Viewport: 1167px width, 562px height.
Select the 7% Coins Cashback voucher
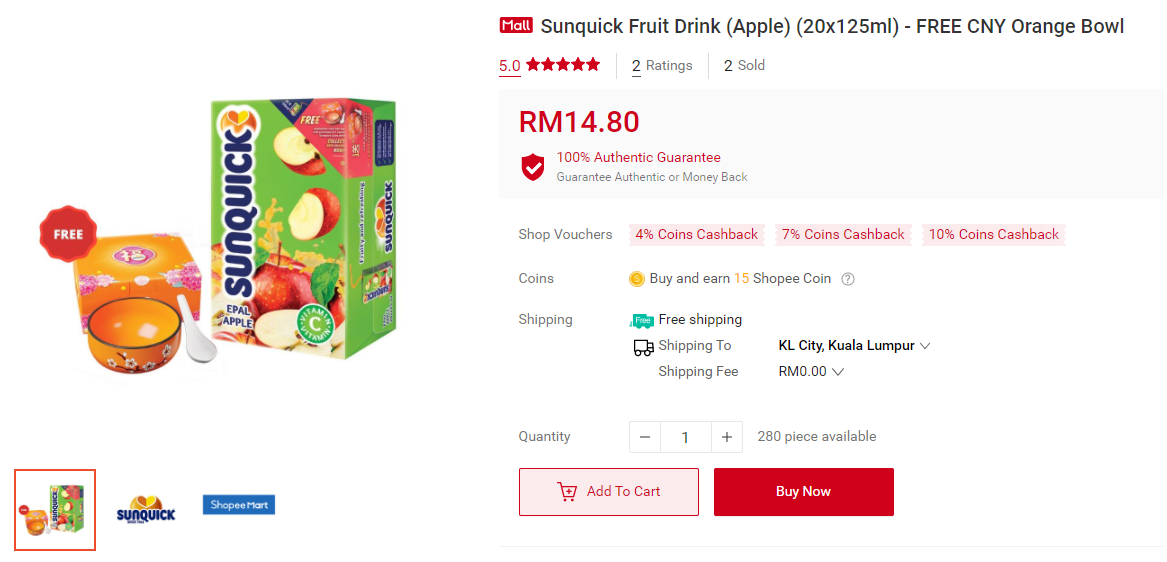click(843, 235)
